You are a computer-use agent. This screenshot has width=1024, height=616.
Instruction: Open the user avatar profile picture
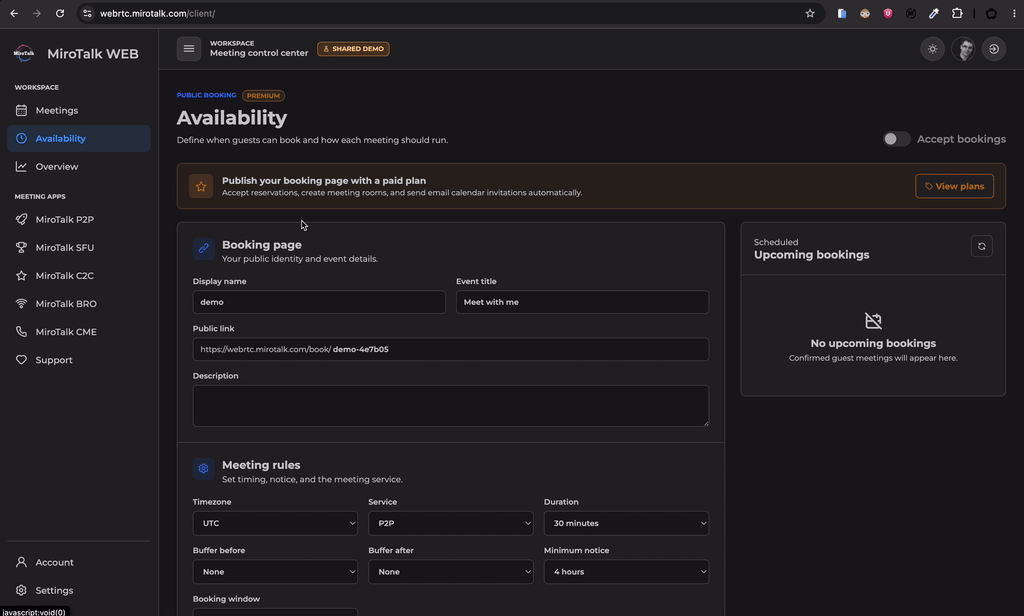(x=963, y=49)
